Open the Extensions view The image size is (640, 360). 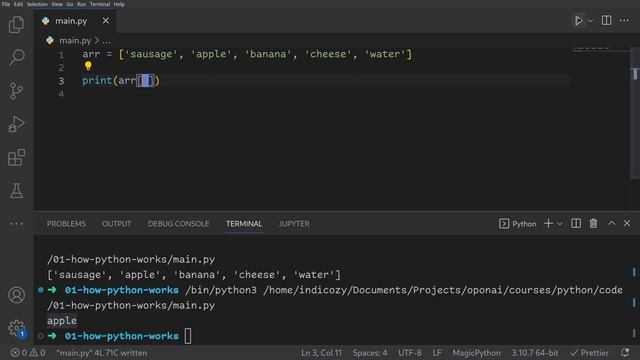coord(16,158)
